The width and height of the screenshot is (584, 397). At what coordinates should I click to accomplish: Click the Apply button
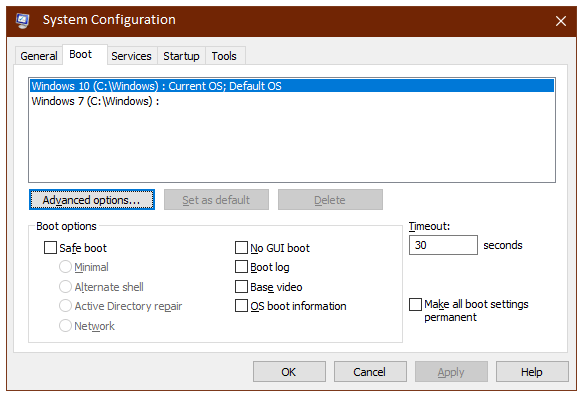click(x=451, y=372)
